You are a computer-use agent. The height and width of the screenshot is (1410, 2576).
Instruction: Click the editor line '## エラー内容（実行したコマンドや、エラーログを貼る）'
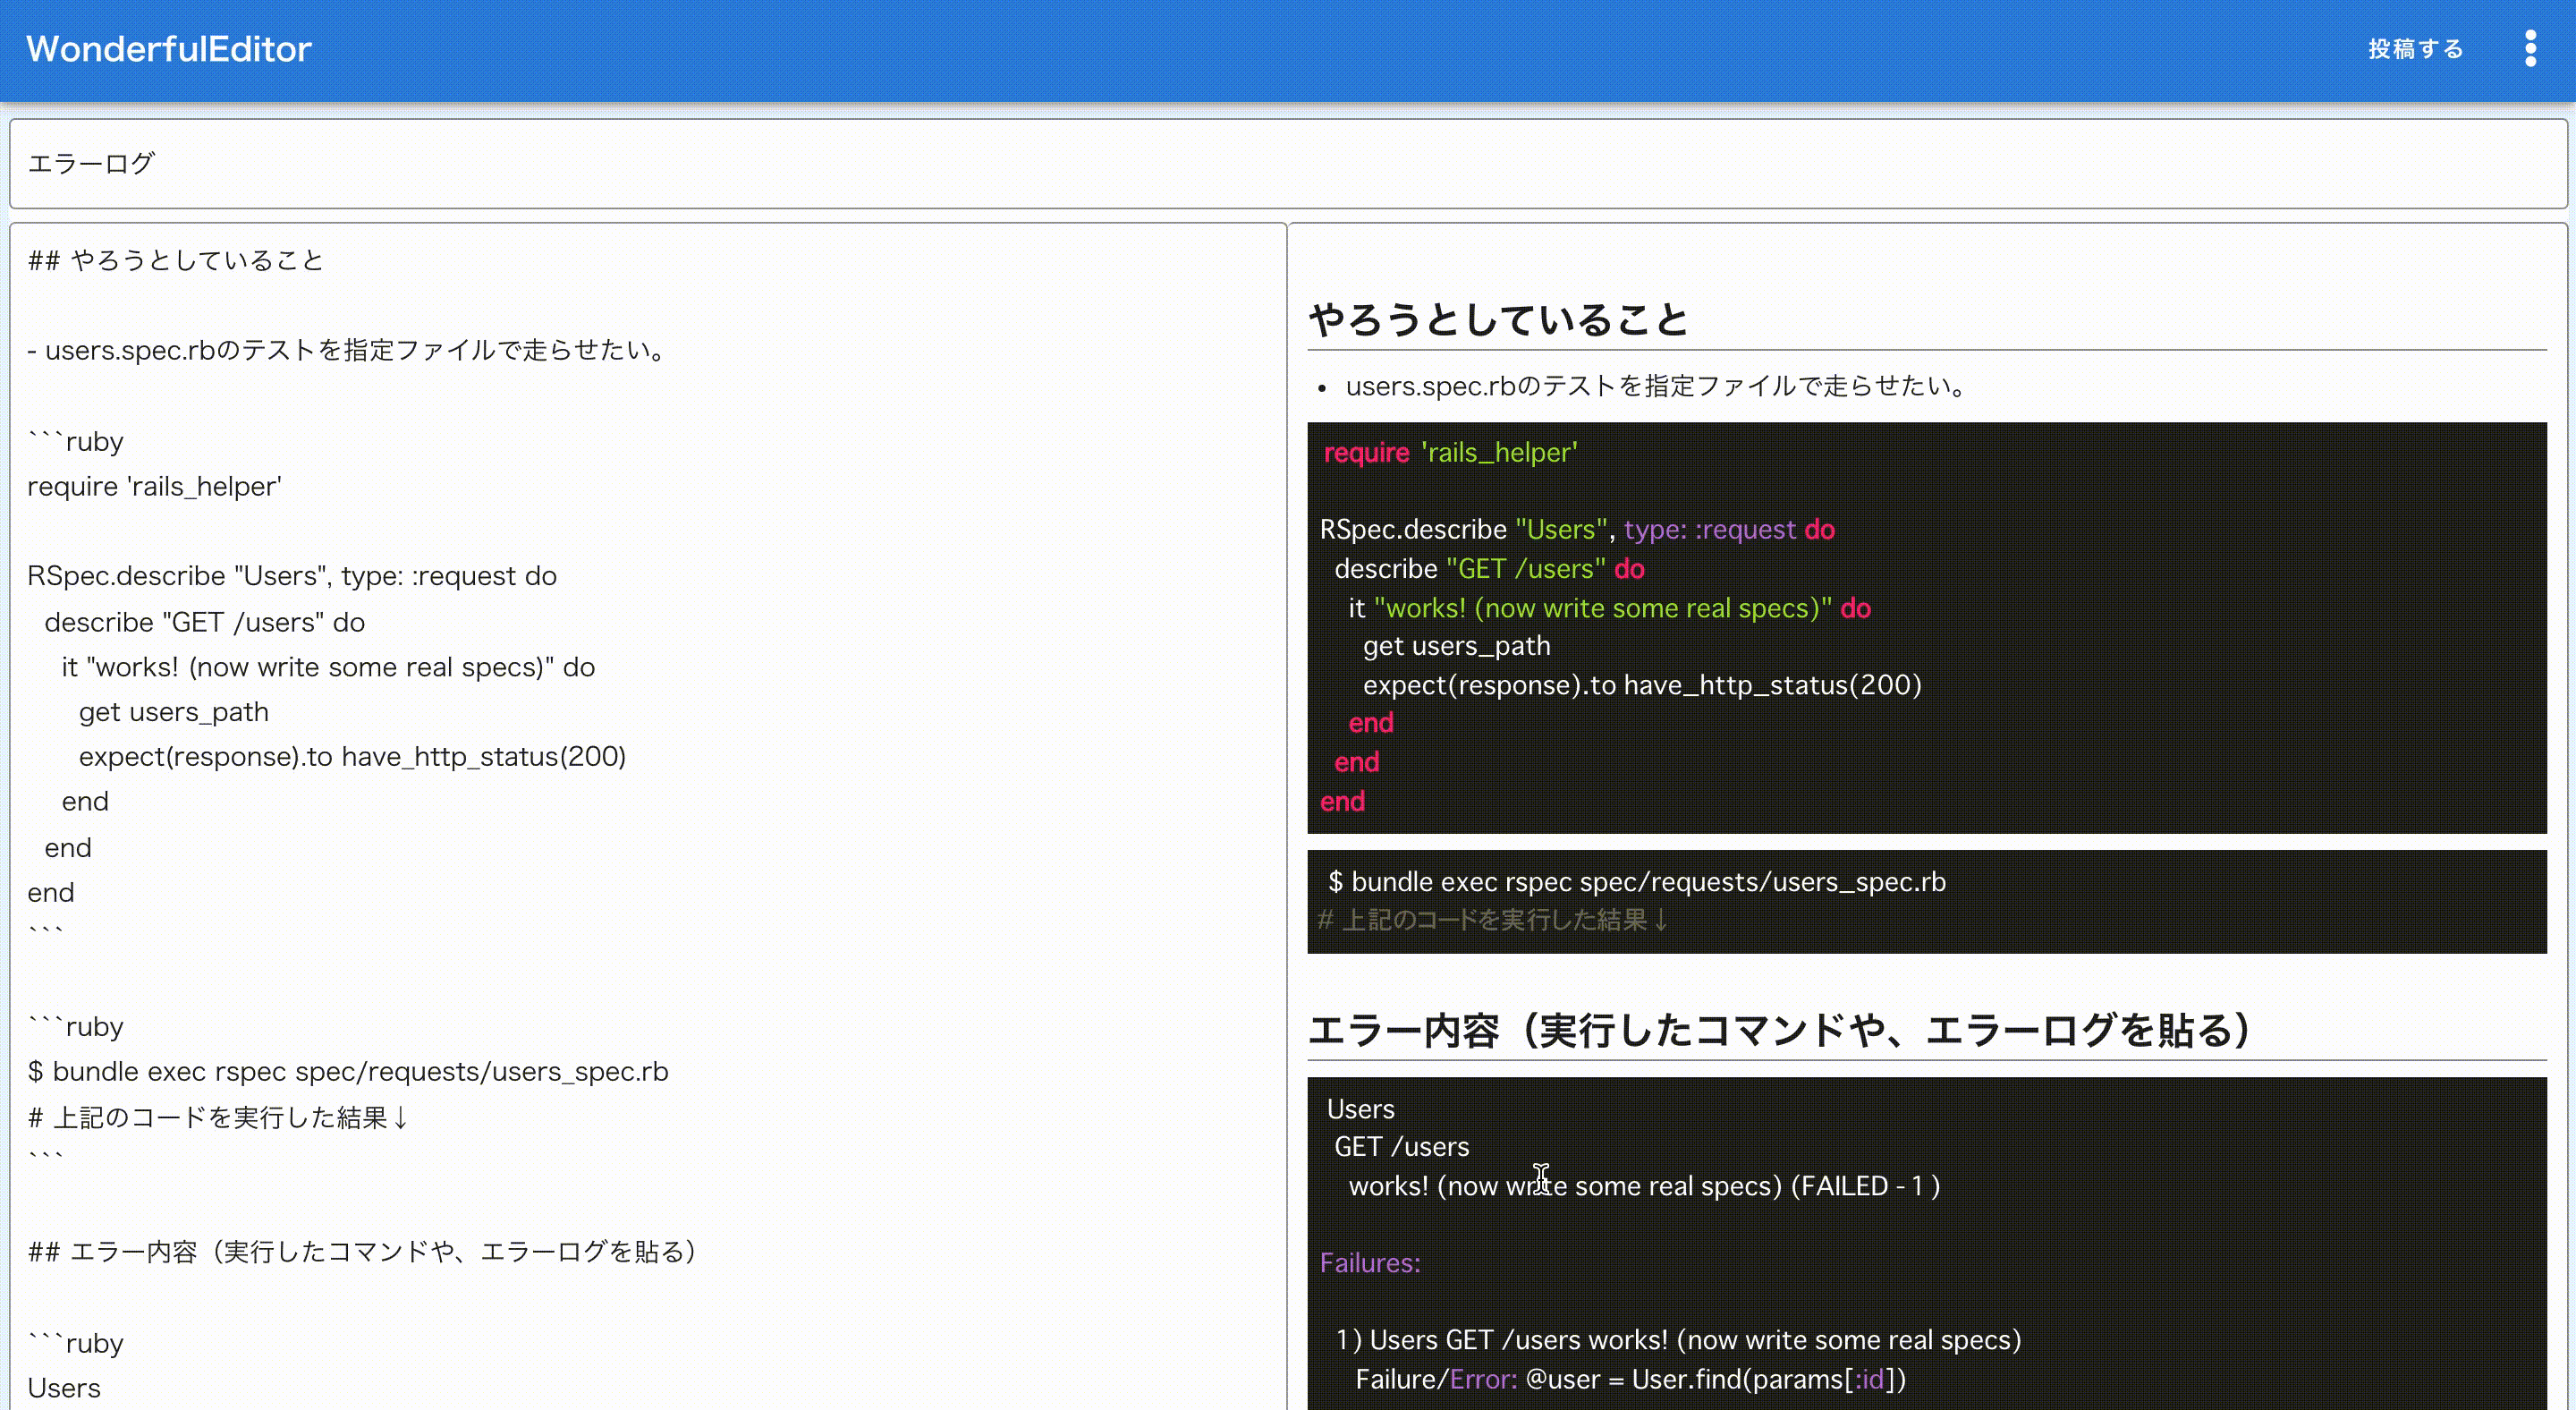363,1252
